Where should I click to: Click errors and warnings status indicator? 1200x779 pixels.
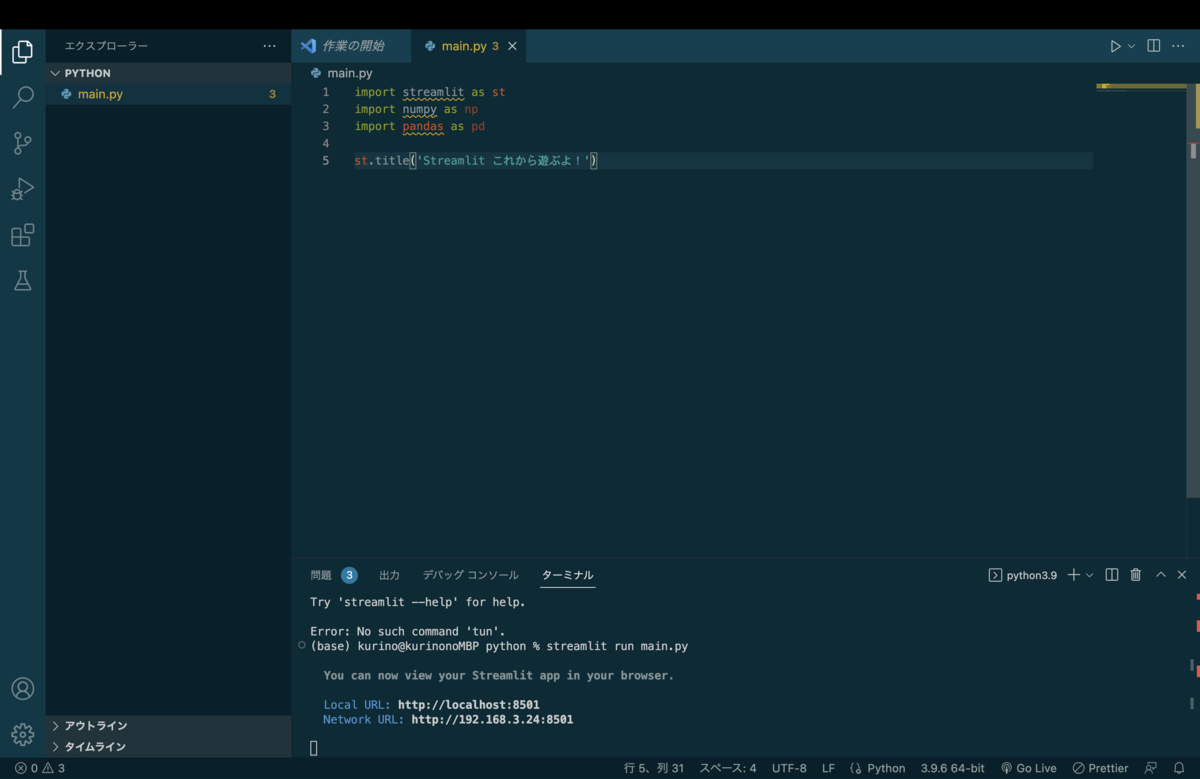40,768
